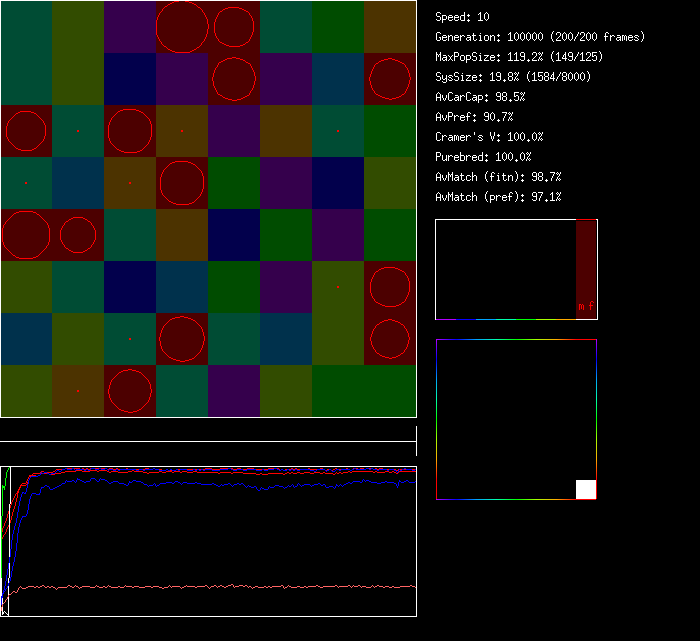Screen dimensions: 700x641
Task: Click the red 'm f' label in the histogram
Action: (x=586, y=307)
